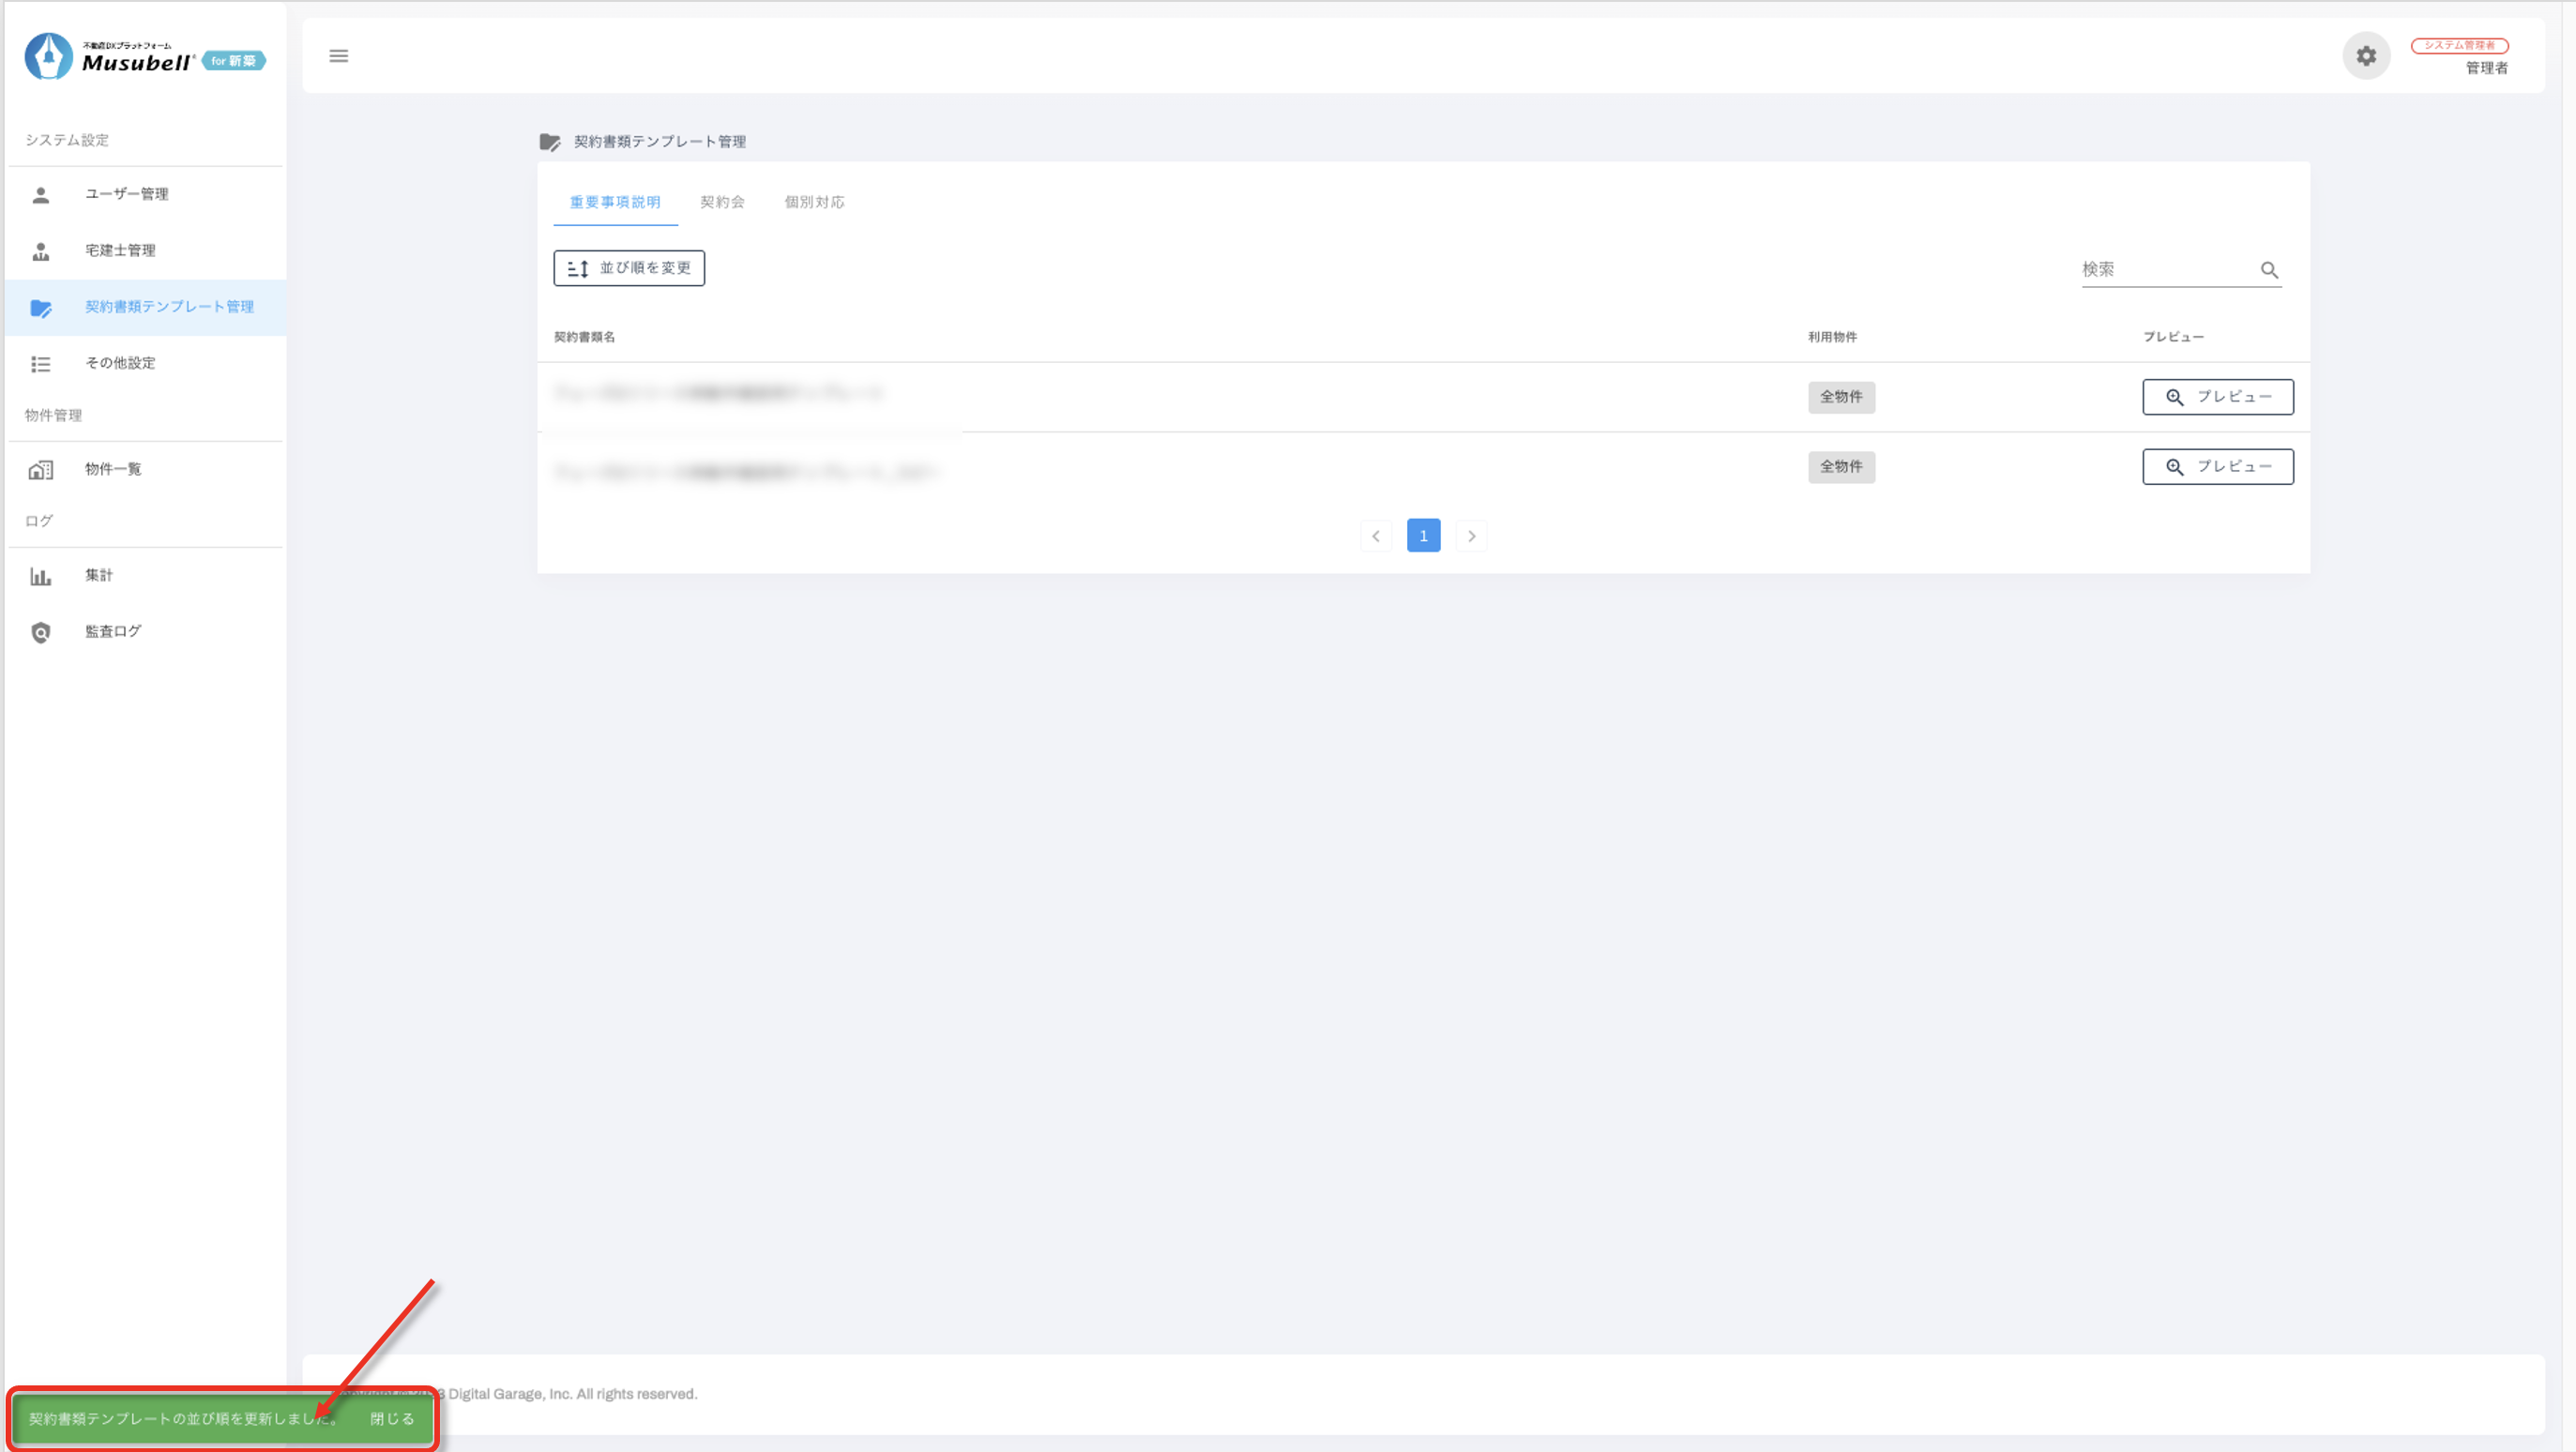Select page 1 in pagination
This screenshot has width=2576, height=1452.
[x=1423, y=536]
